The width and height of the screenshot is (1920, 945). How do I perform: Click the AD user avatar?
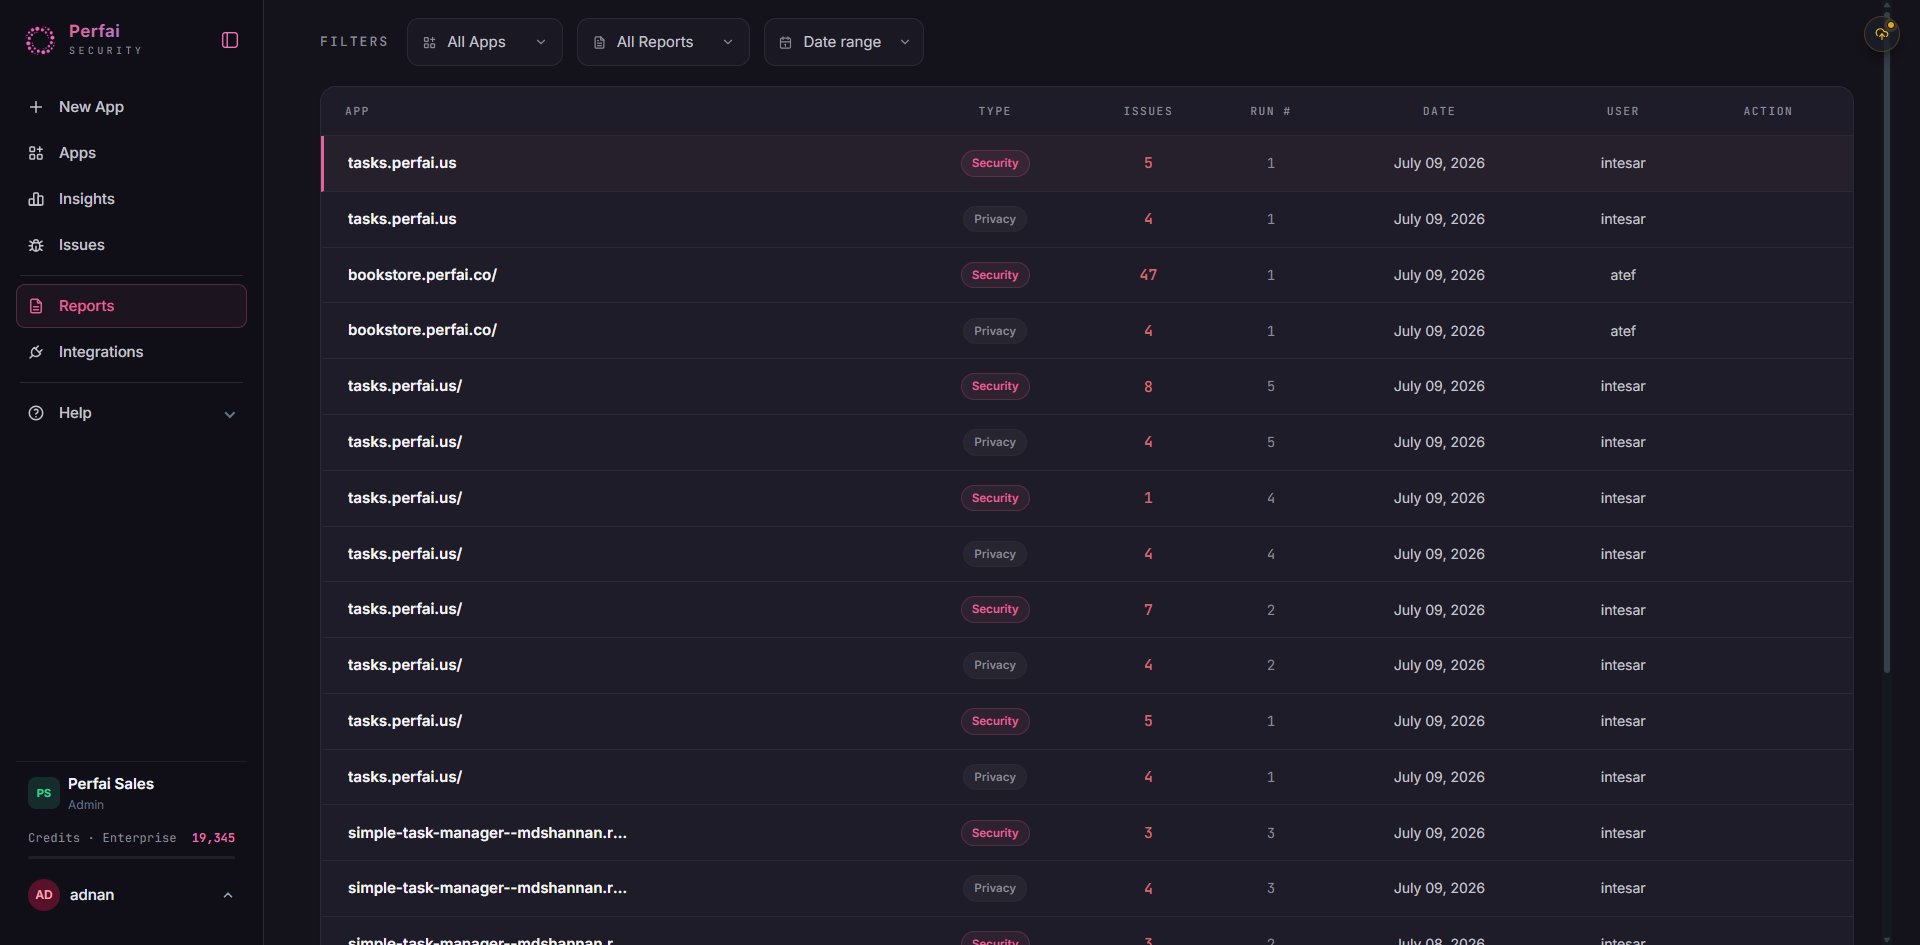click(44, 895)
